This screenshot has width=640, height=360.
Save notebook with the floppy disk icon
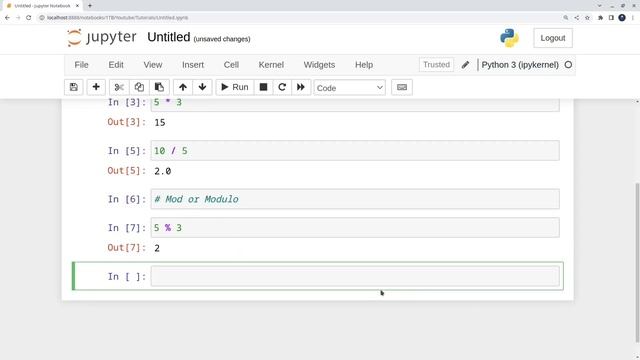tap(73, 87)
